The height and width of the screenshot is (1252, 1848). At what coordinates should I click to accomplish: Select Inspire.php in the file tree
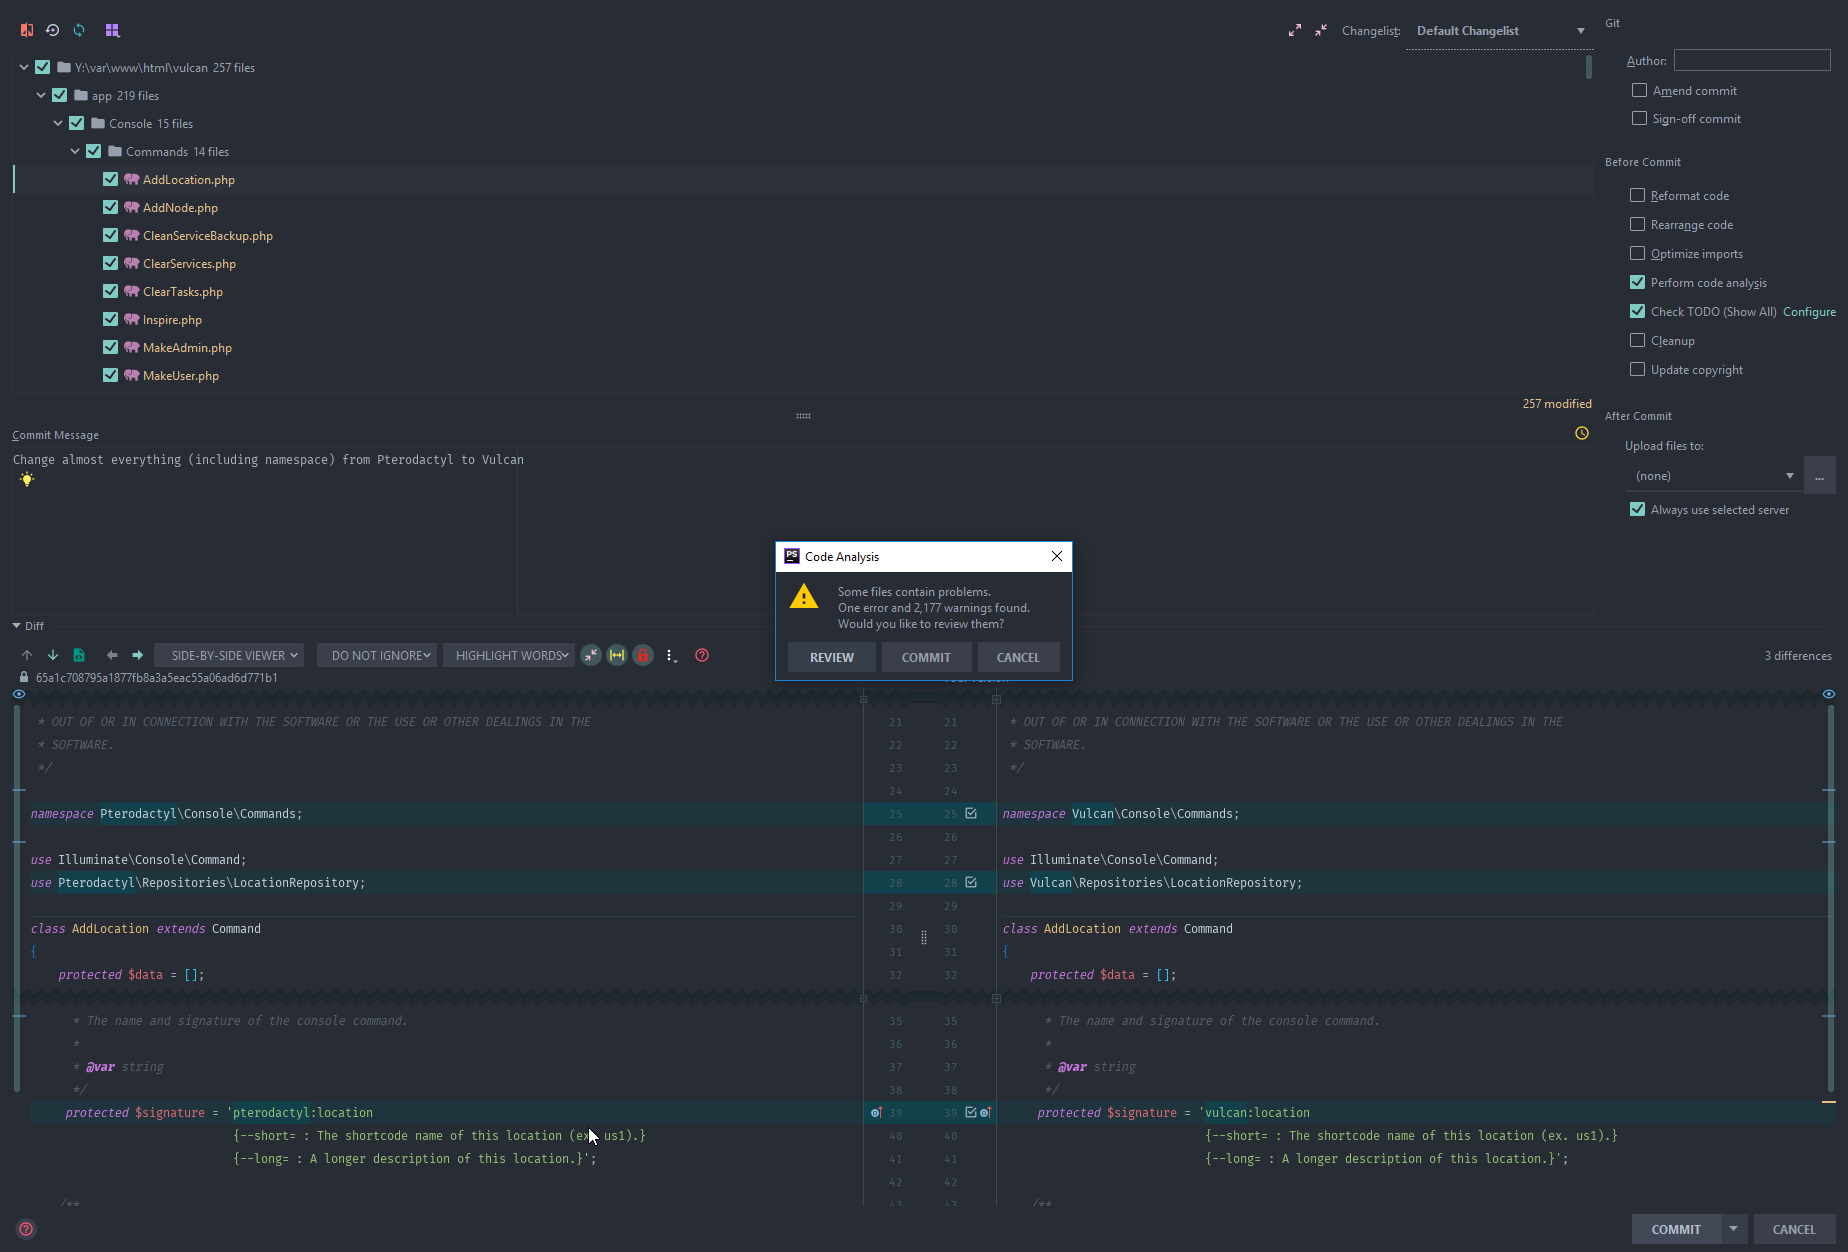point(172,319)
